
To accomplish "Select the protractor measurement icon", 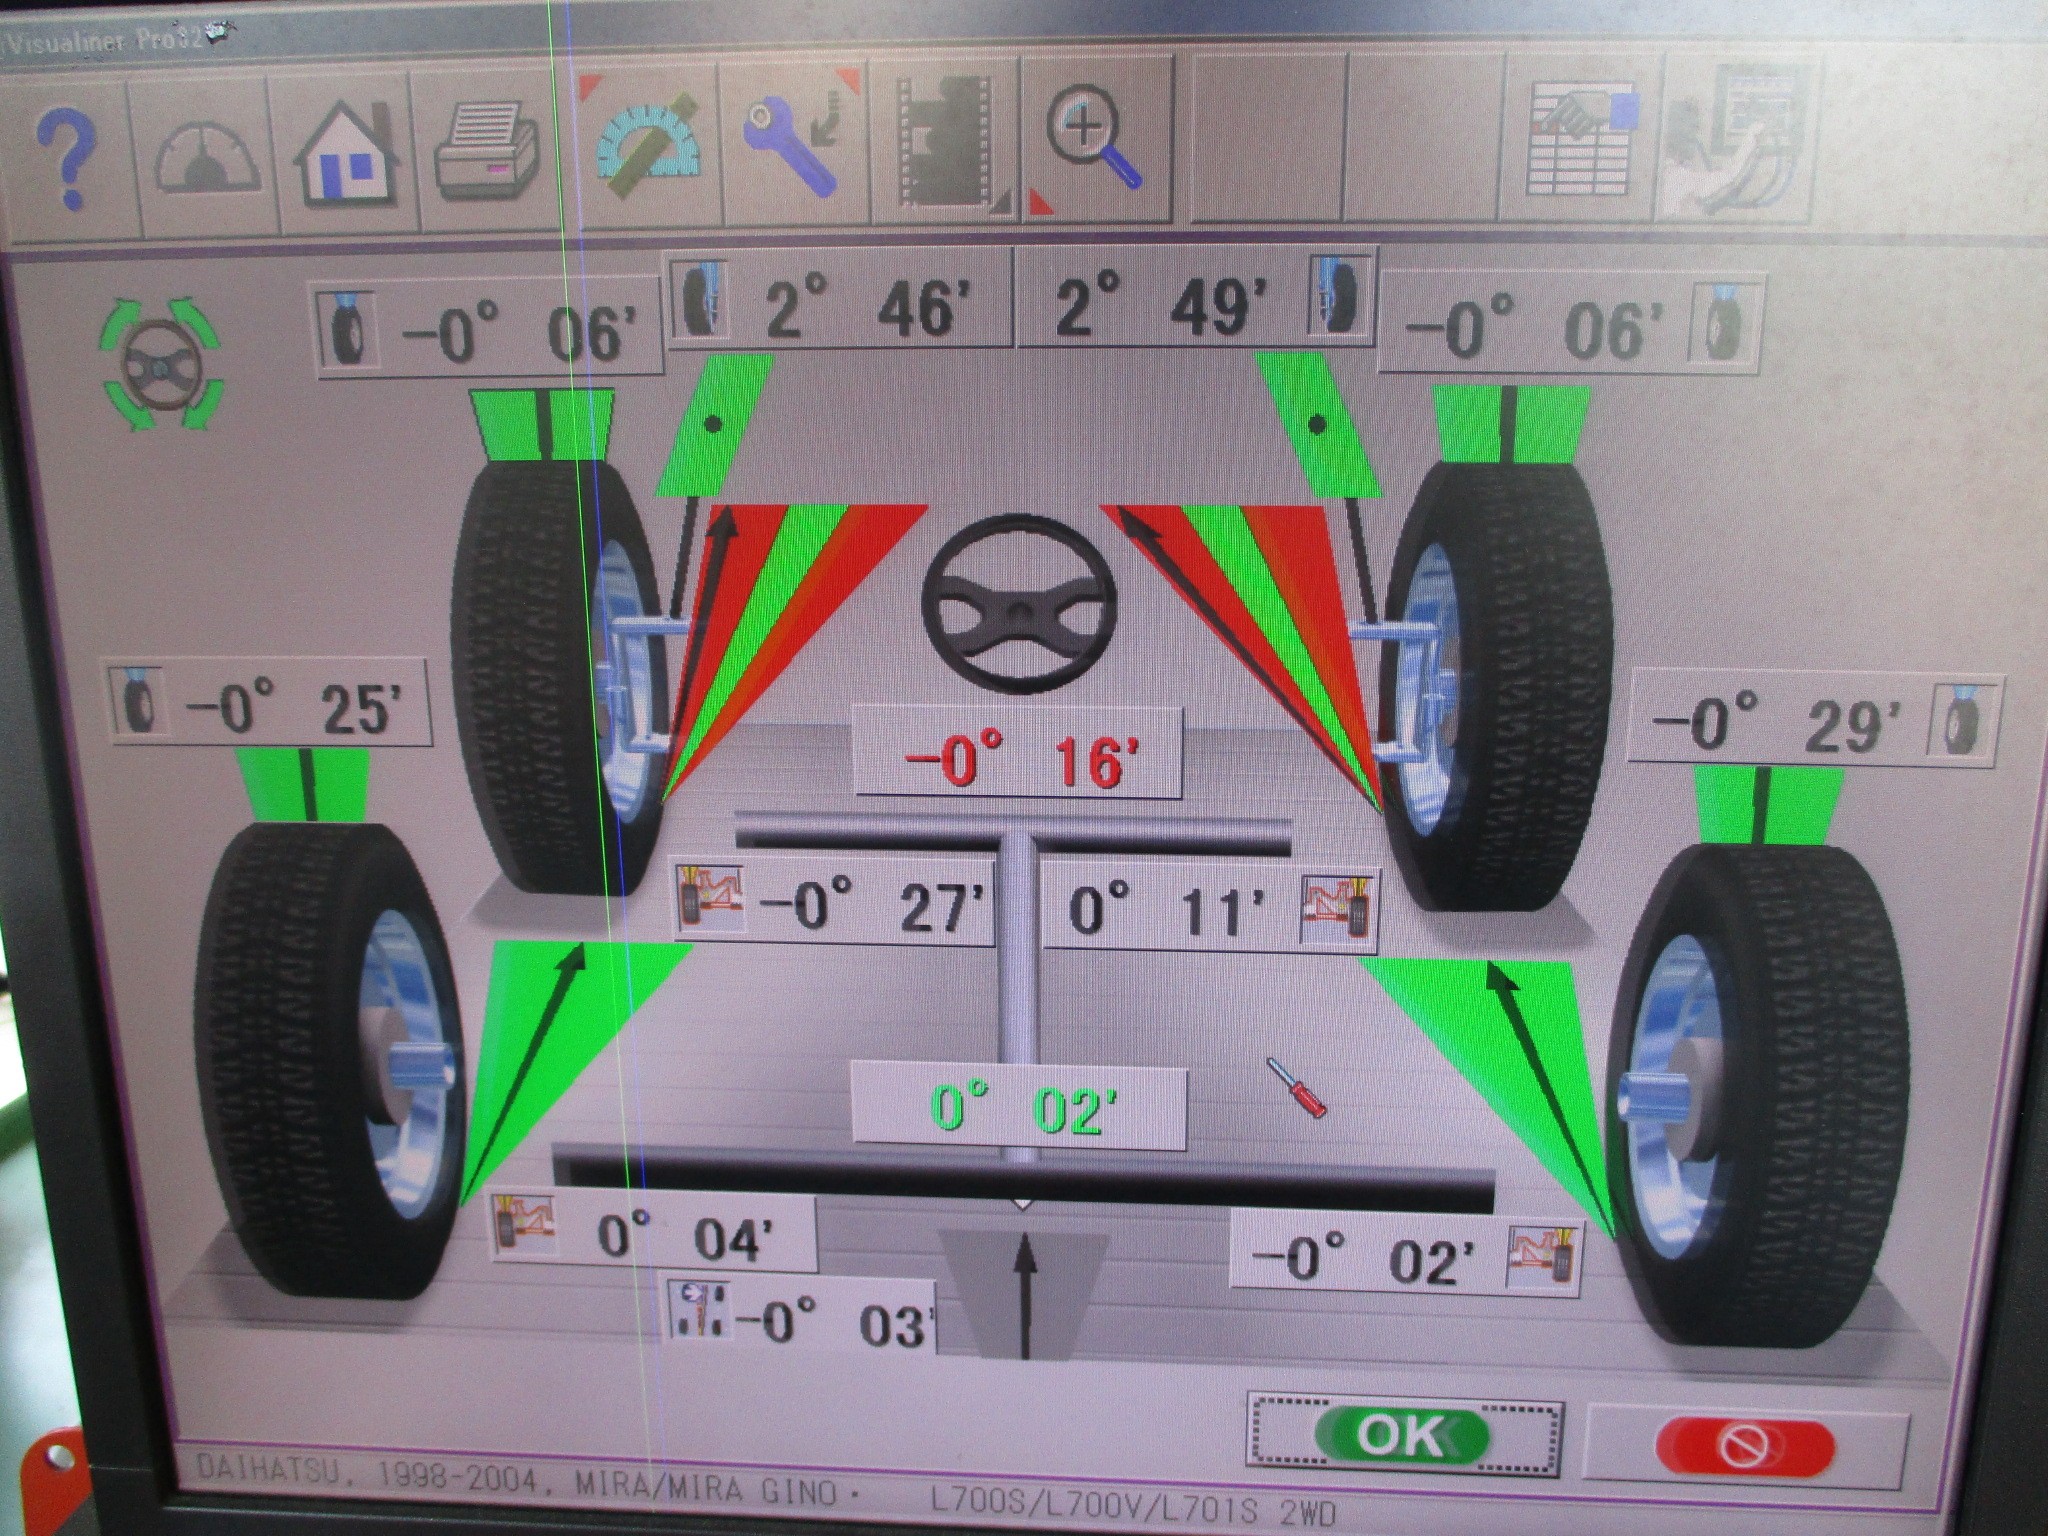I will (647, 150).
